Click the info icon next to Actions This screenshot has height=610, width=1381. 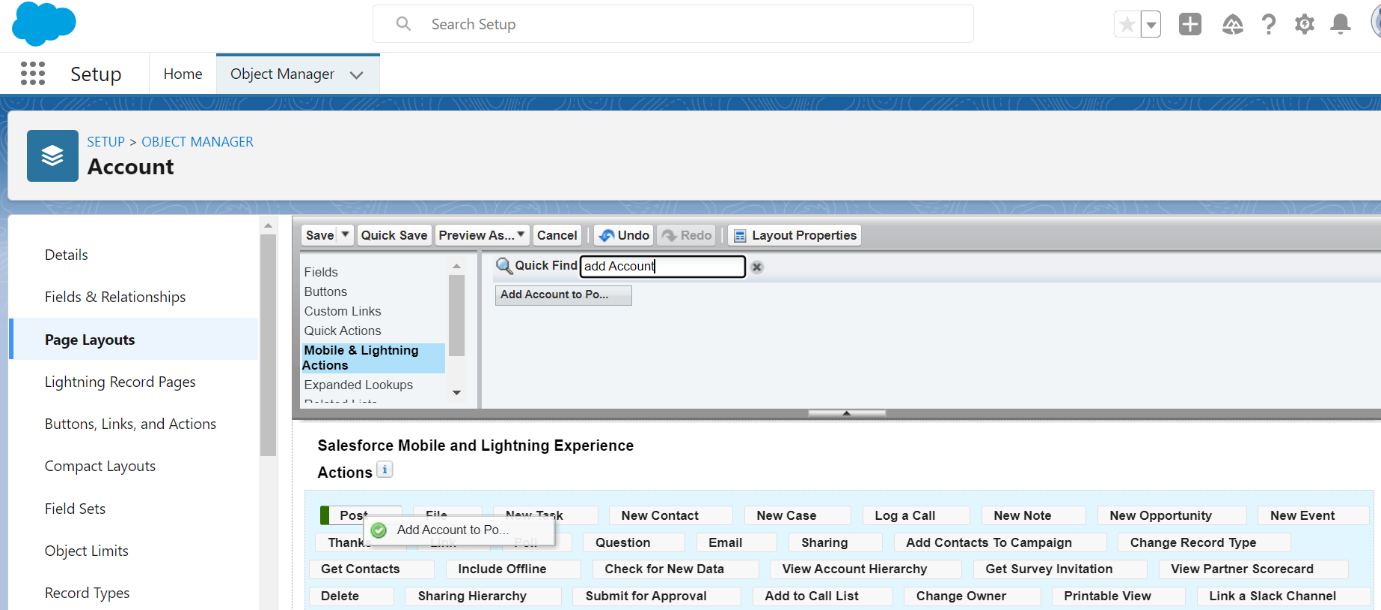385,470
